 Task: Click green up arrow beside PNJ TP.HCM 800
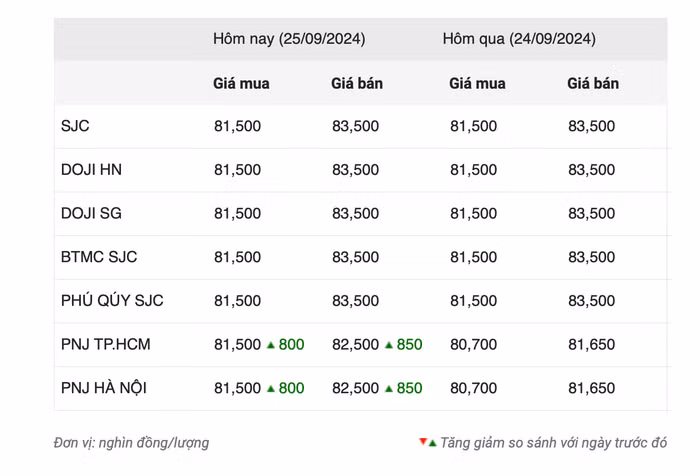(x=270, y=345)
